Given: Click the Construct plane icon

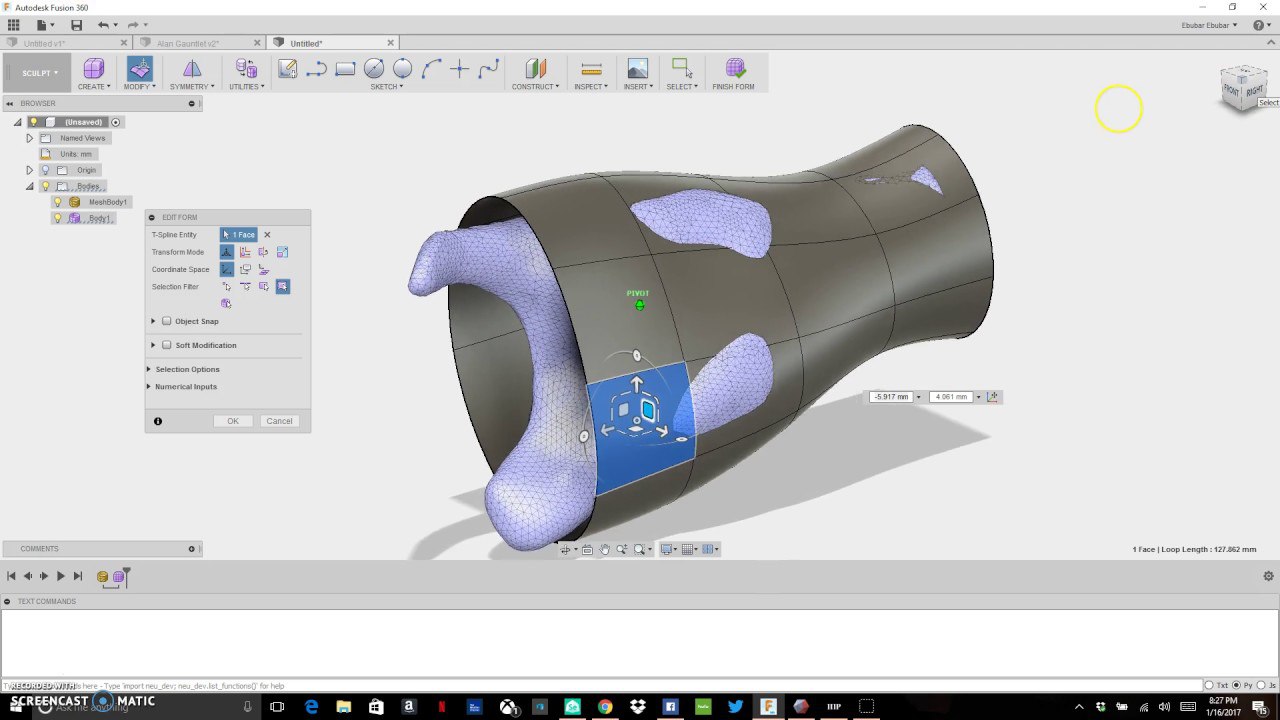Looking at the screenshot, I should click(536, 68).
